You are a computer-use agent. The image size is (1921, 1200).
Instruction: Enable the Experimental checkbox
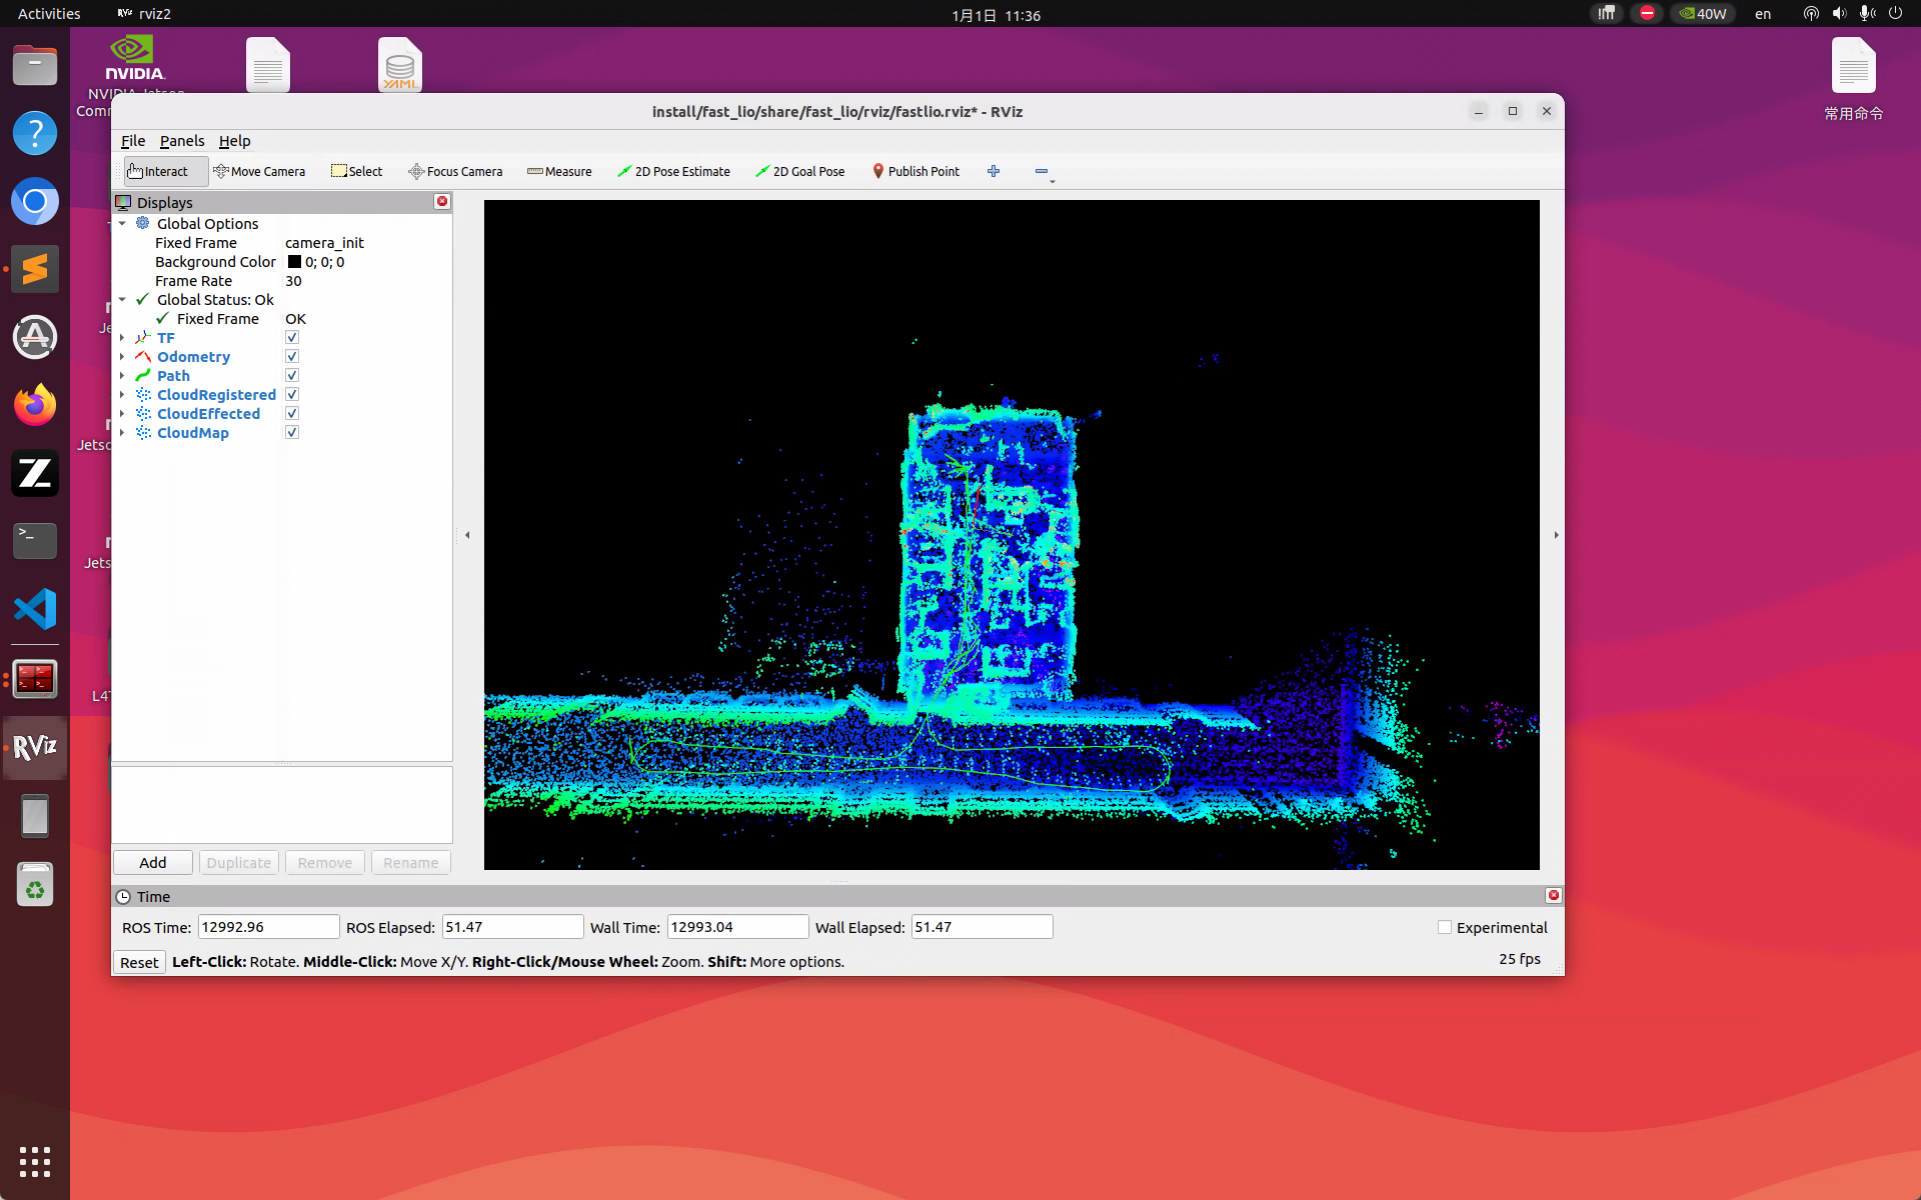1444,927
